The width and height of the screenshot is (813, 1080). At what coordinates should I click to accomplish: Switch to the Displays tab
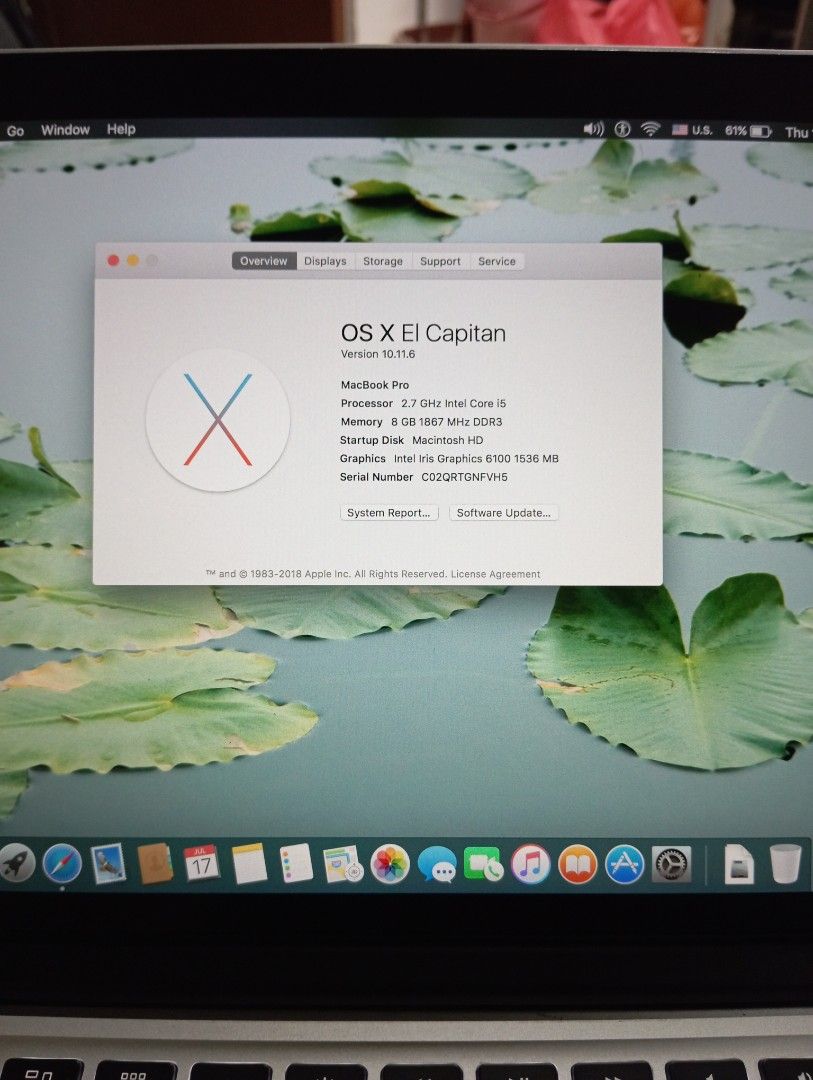coord(325,261)
